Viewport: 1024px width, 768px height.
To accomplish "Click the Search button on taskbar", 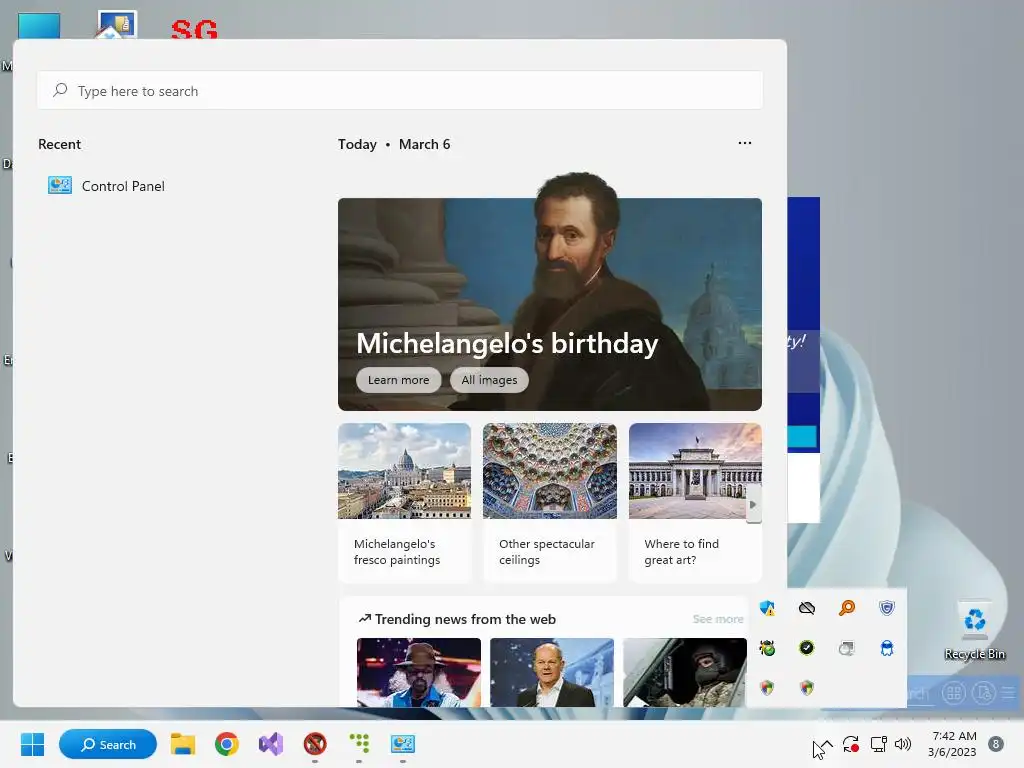I will tap(108, 744).
